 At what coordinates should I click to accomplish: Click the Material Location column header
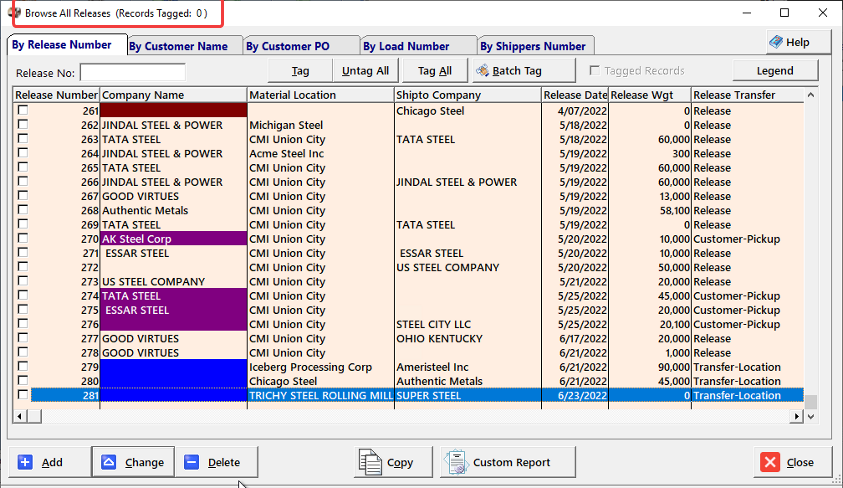click(x=321, y=95)
